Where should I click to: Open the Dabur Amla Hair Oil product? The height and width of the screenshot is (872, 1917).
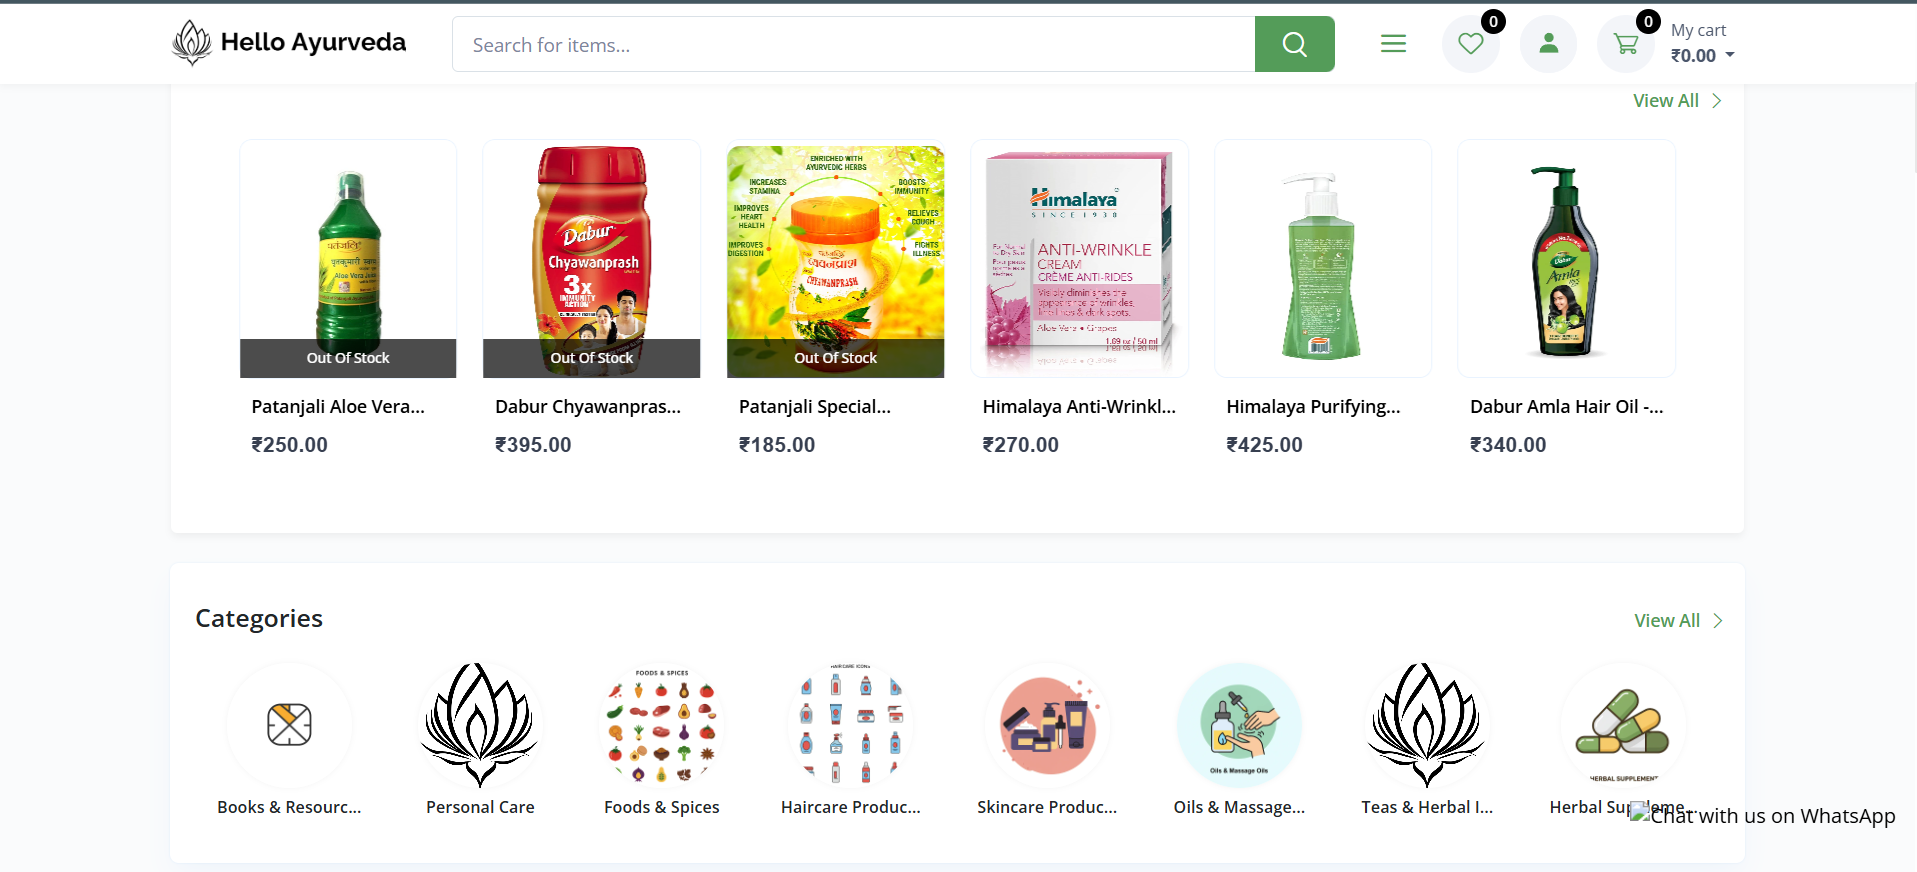point(1566,258)
